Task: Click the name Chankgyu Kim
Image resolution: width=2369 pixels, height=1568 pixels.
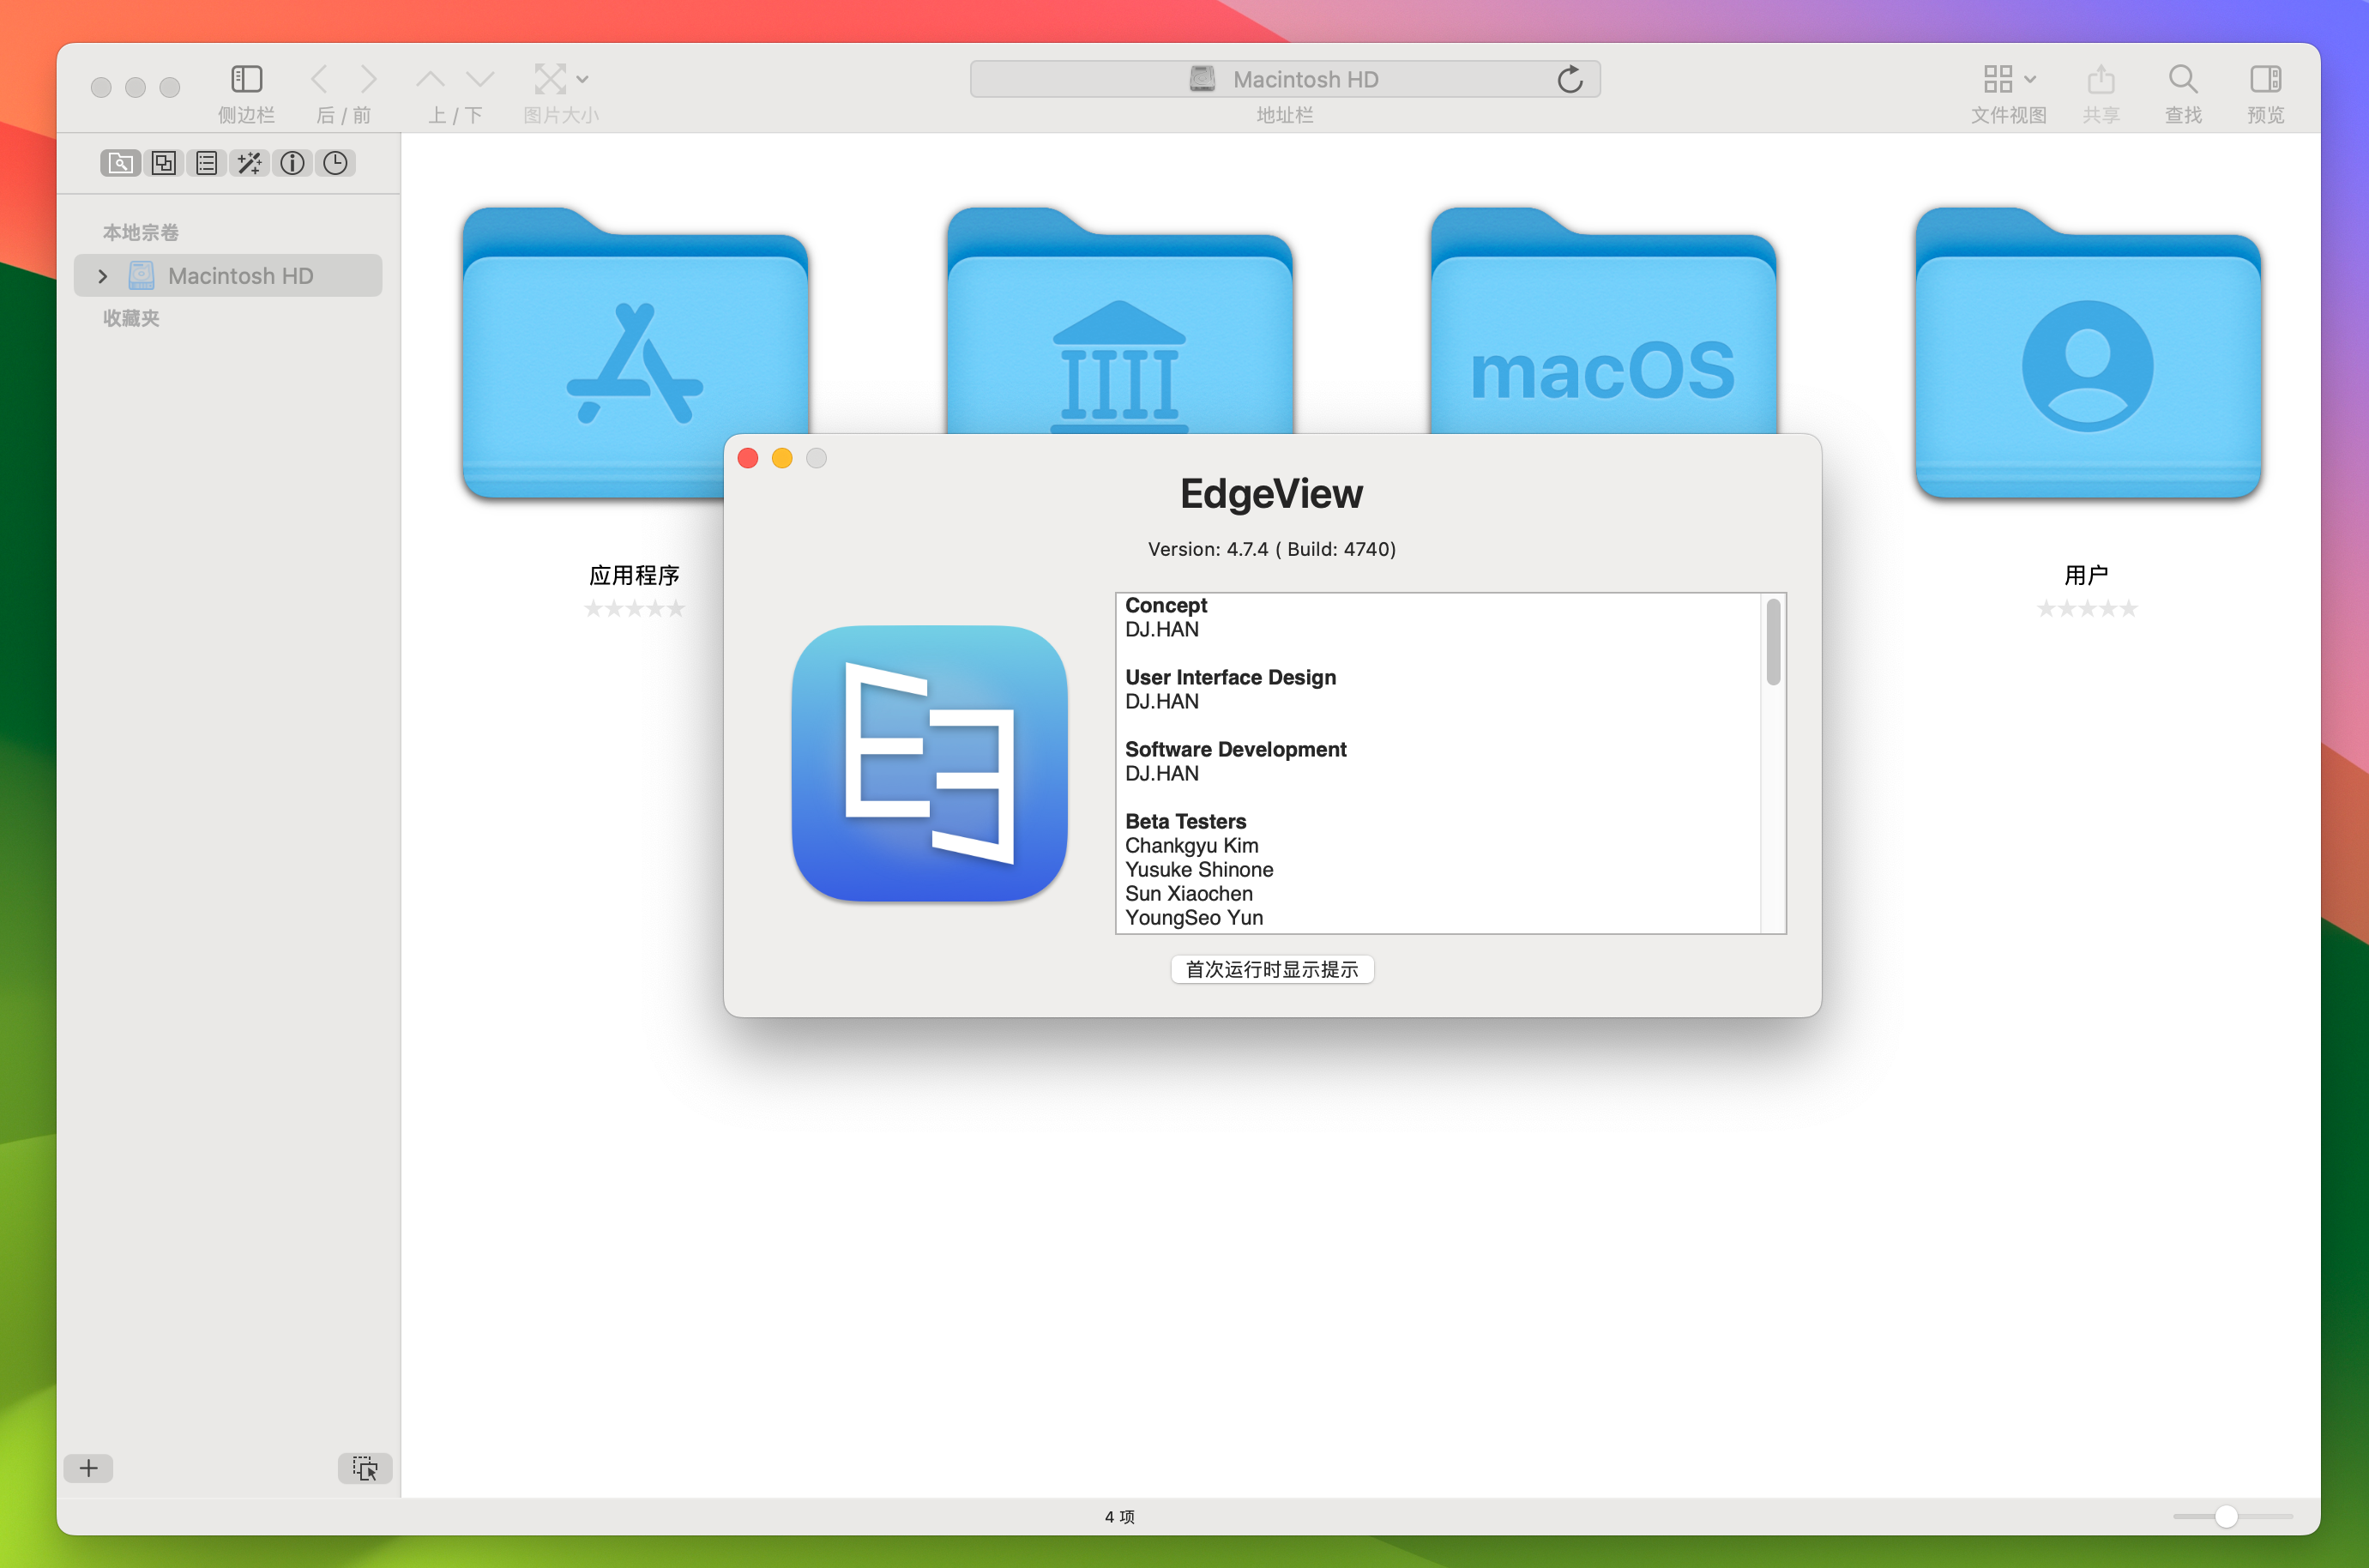Action: click(x=1191, y=845)
